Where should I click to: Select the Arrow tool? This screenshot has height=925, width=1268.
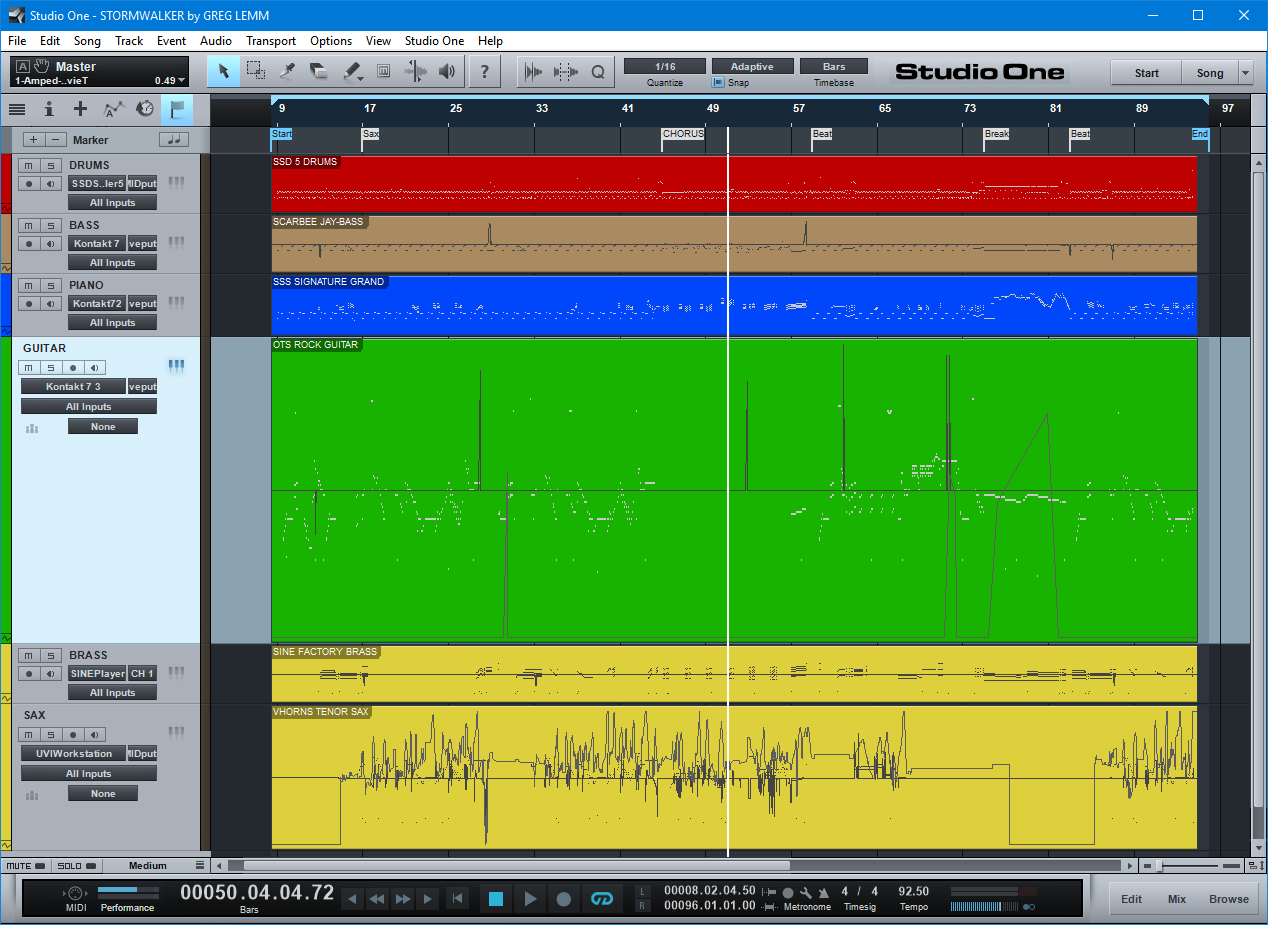pos(224,71)
